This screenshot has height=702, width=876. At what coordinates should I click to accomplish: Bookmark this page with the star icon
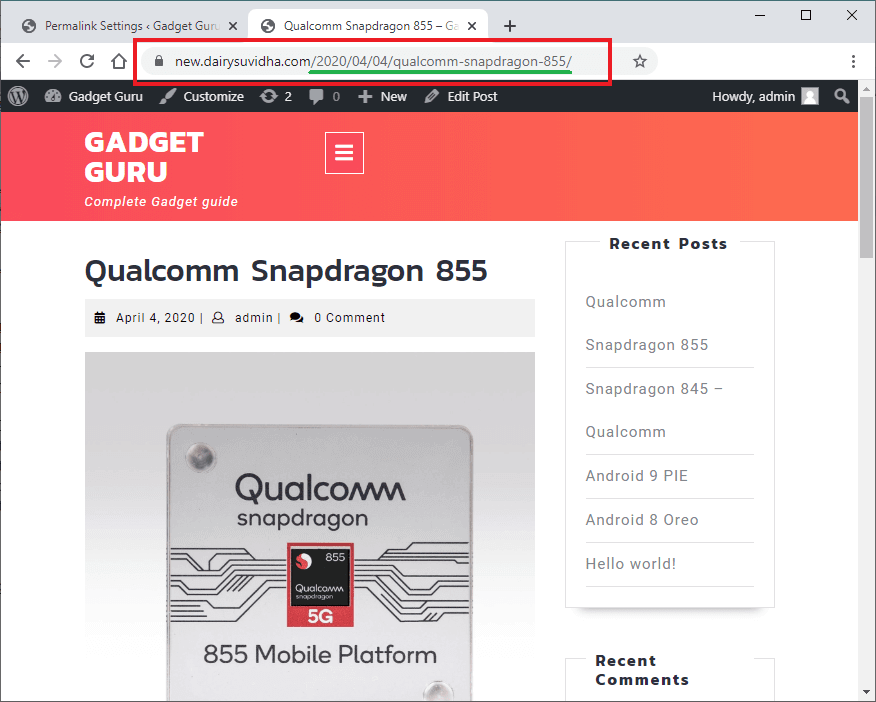(640, 61)
